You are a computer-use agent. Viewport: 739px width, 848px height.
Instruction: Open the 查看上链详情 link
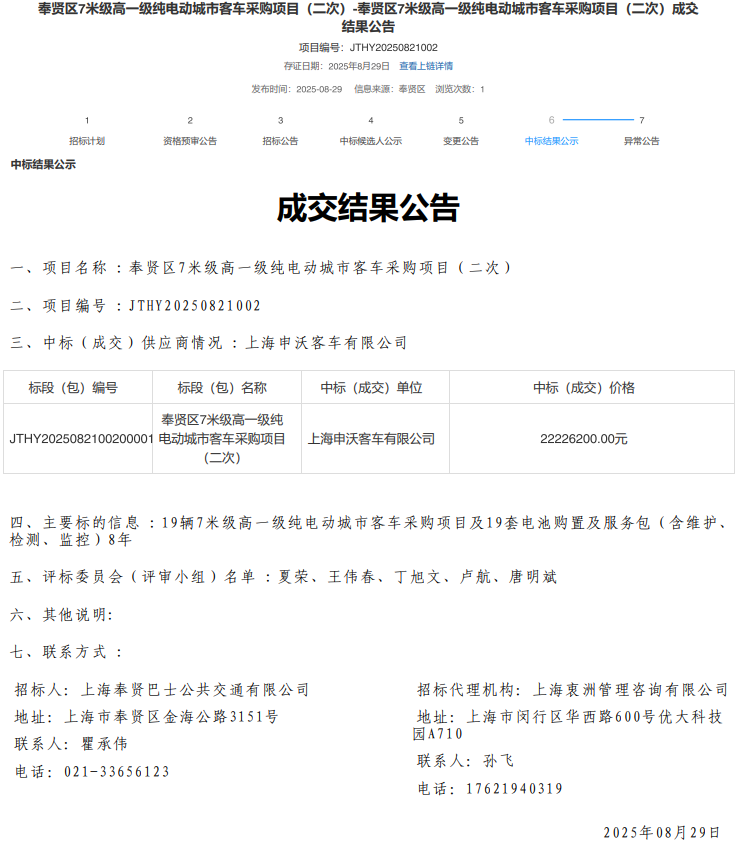(x=426, y=66)
